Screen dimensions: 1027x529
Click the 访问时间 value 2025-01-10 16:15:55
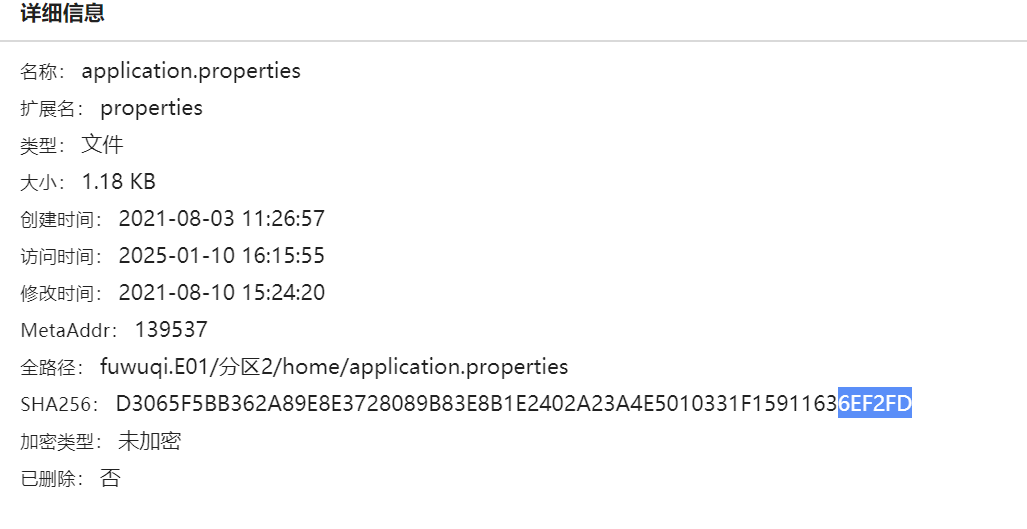coord(221,256)
